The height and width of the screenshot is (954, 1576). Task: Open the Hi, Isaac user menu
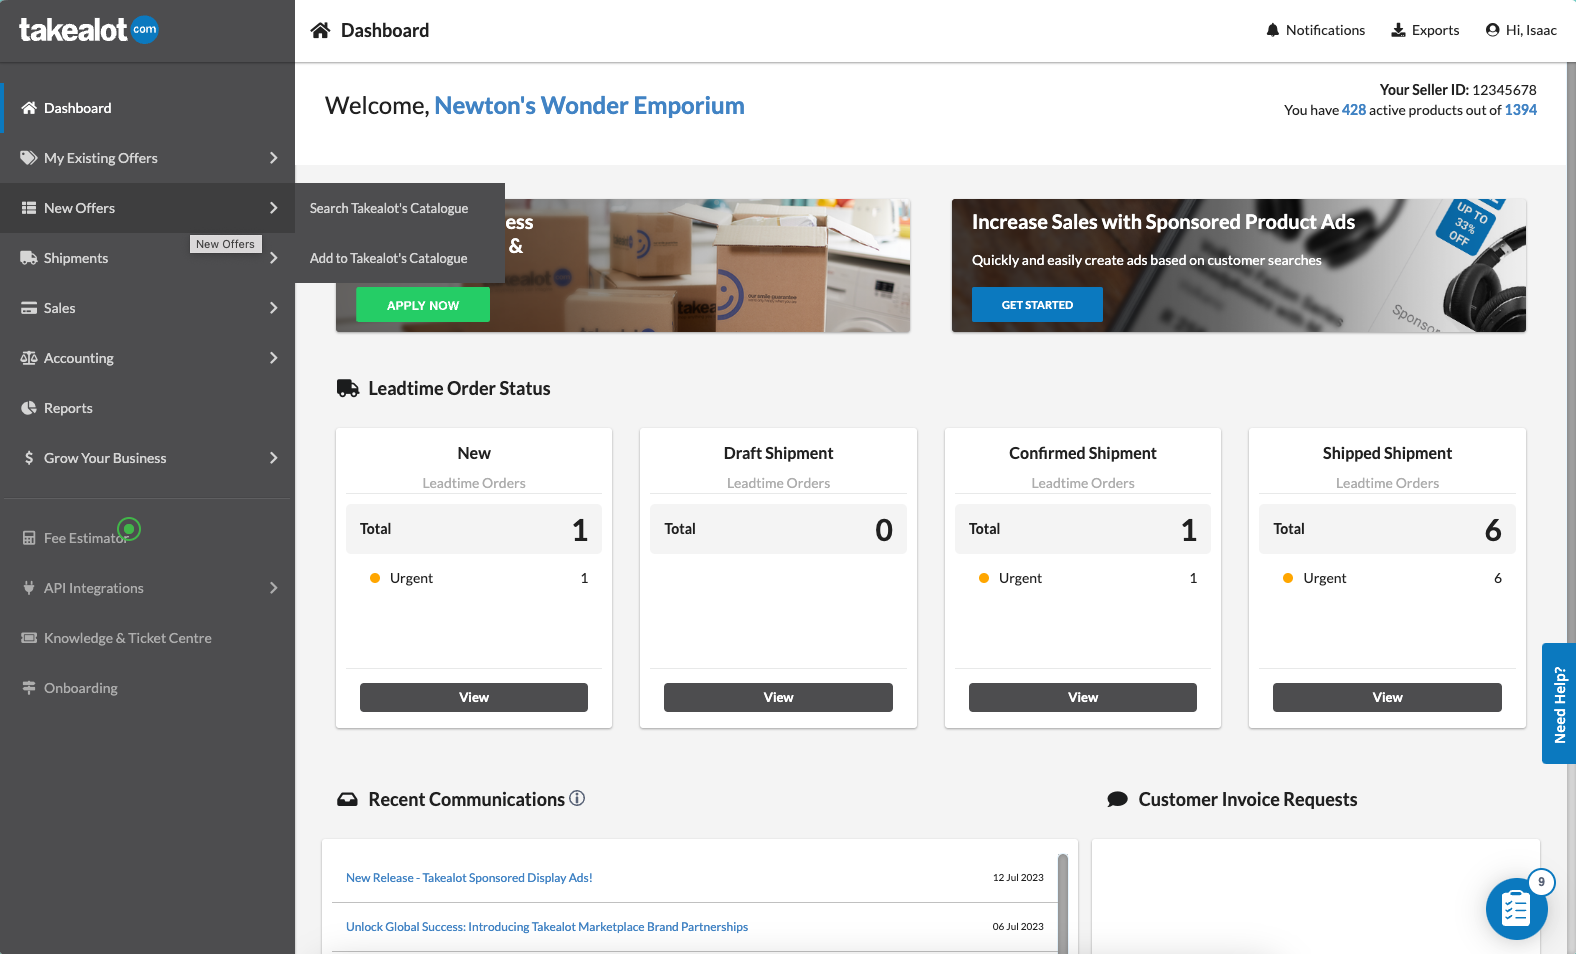1520,30
